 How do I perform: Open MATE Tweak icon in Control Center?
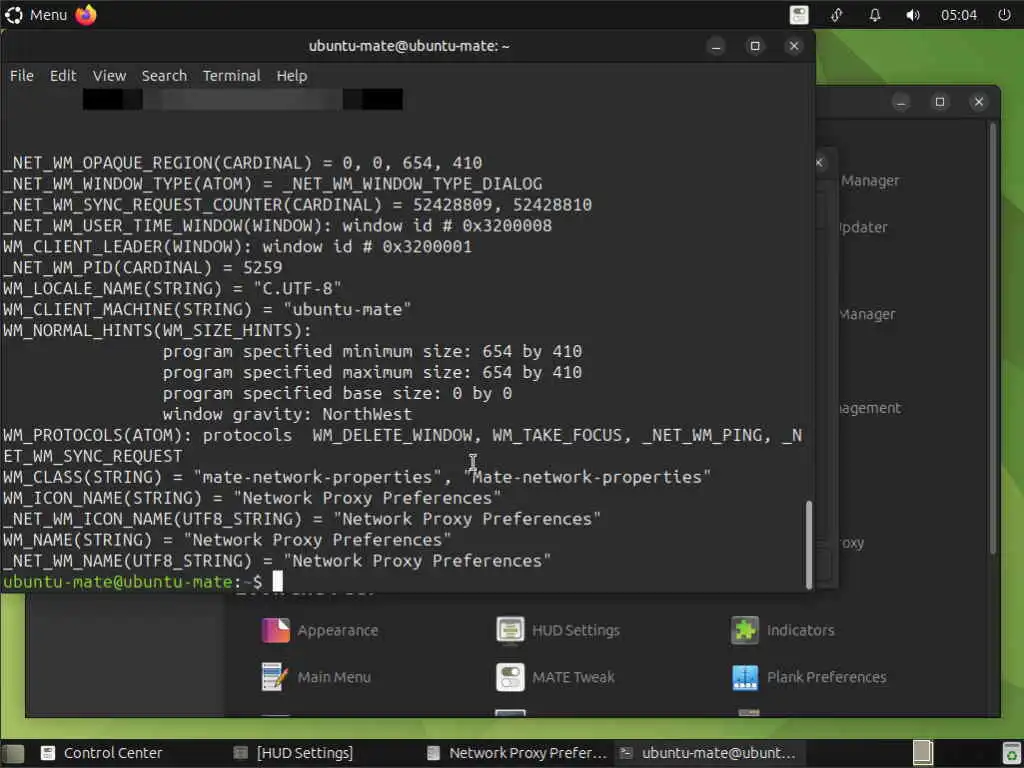(510, 677)
